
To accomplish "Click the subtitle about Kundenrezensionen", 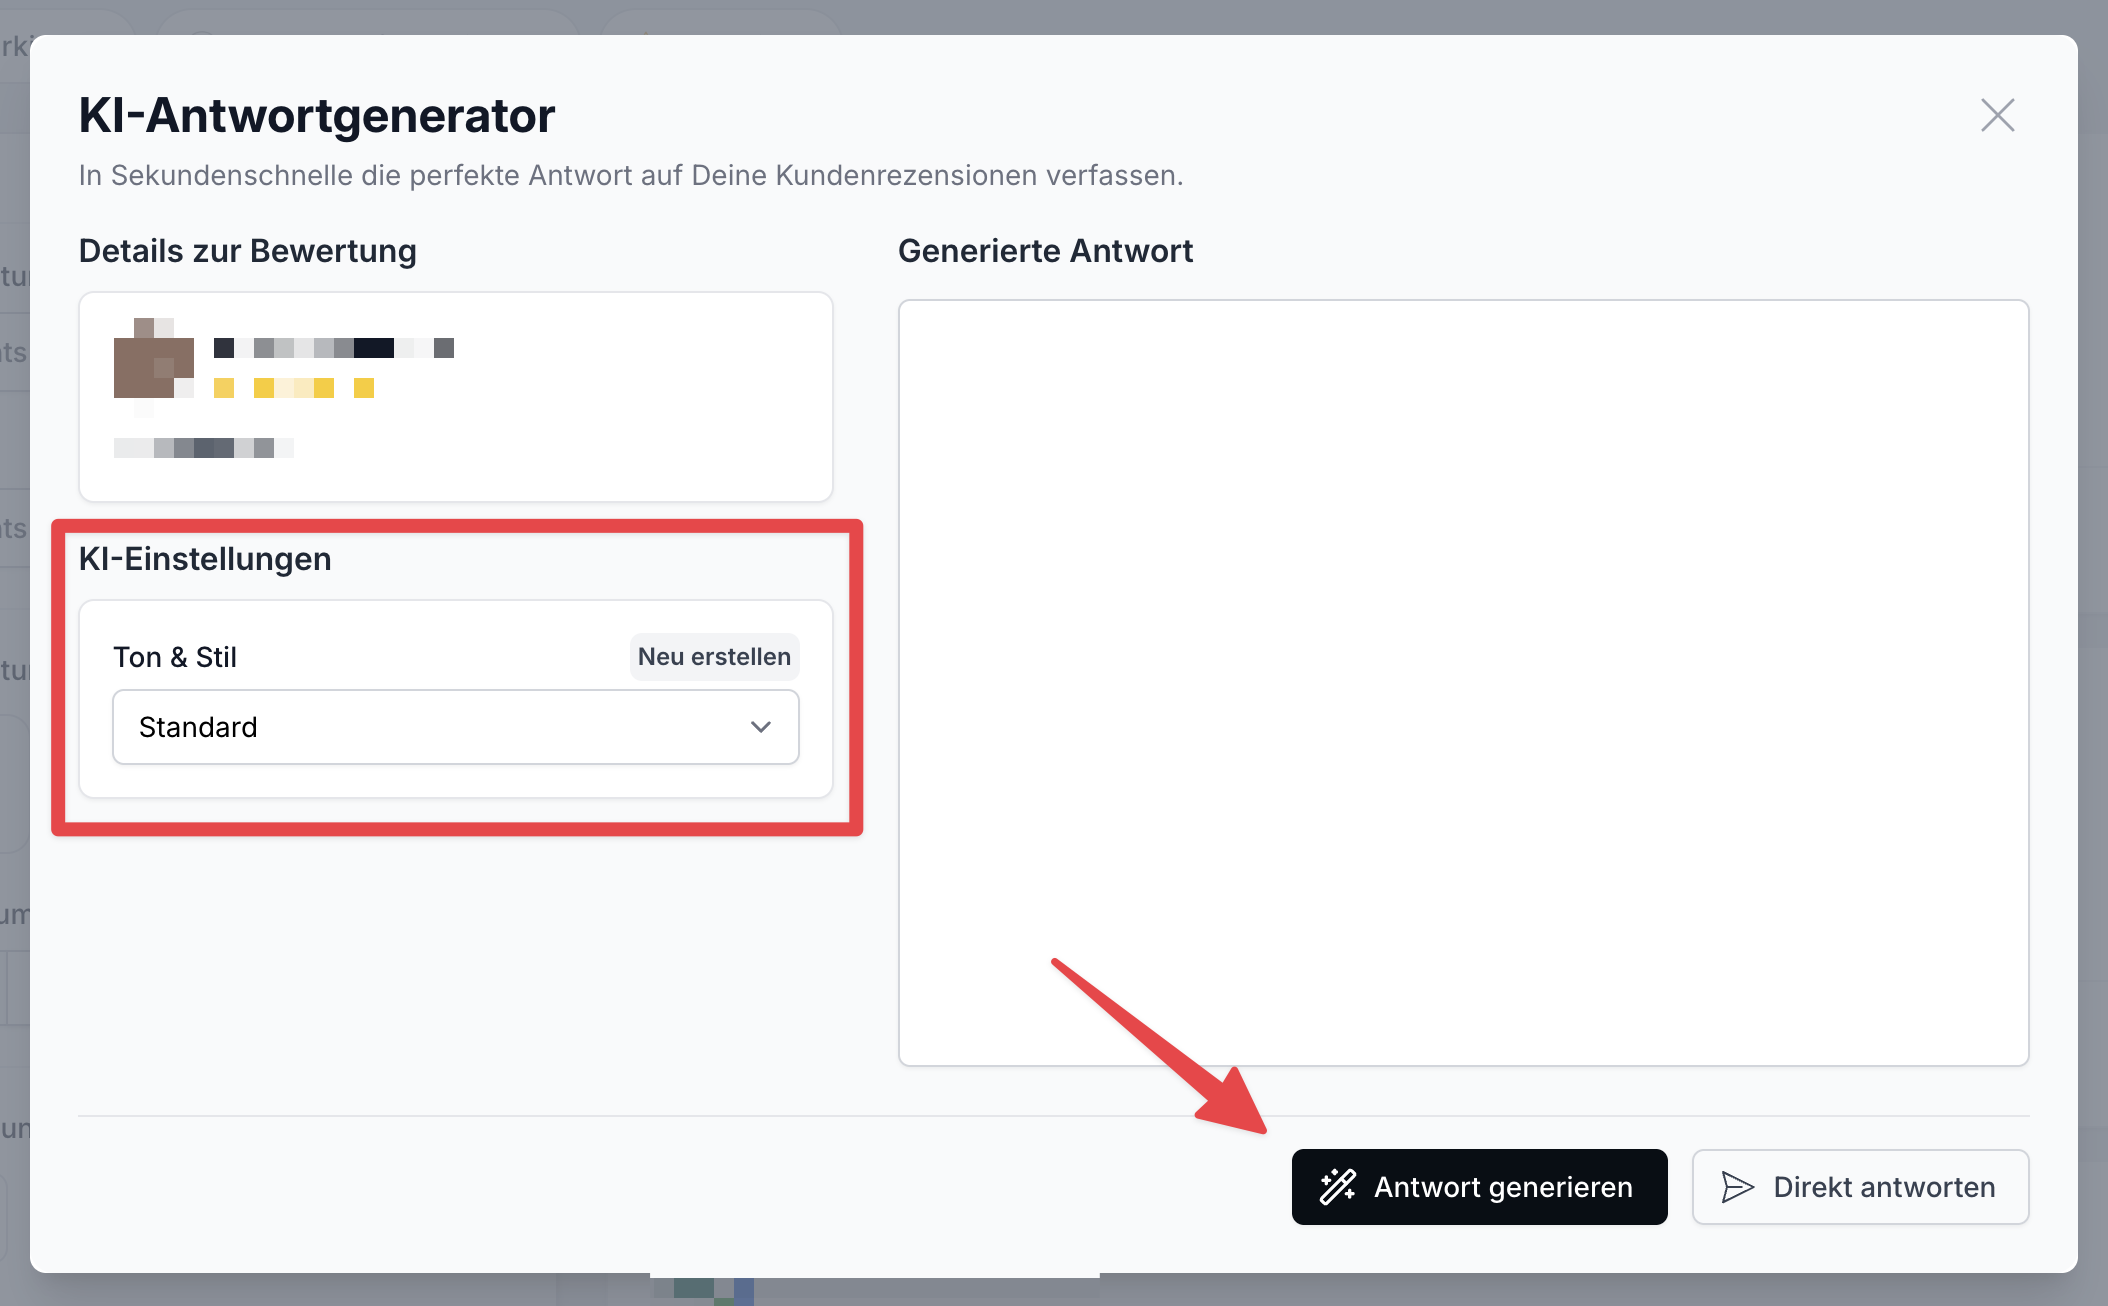I will (x=630, y=176).
